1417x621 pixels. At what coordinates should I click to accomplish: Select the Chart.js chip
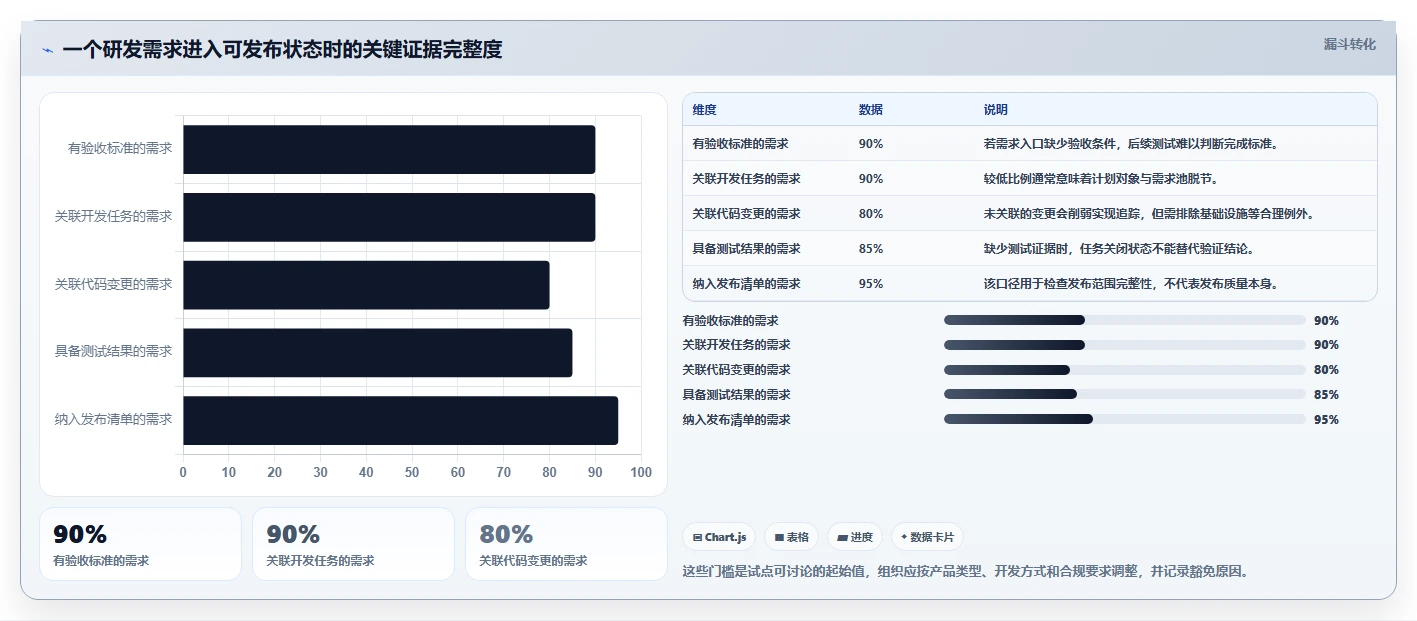[x=719, y=537]
